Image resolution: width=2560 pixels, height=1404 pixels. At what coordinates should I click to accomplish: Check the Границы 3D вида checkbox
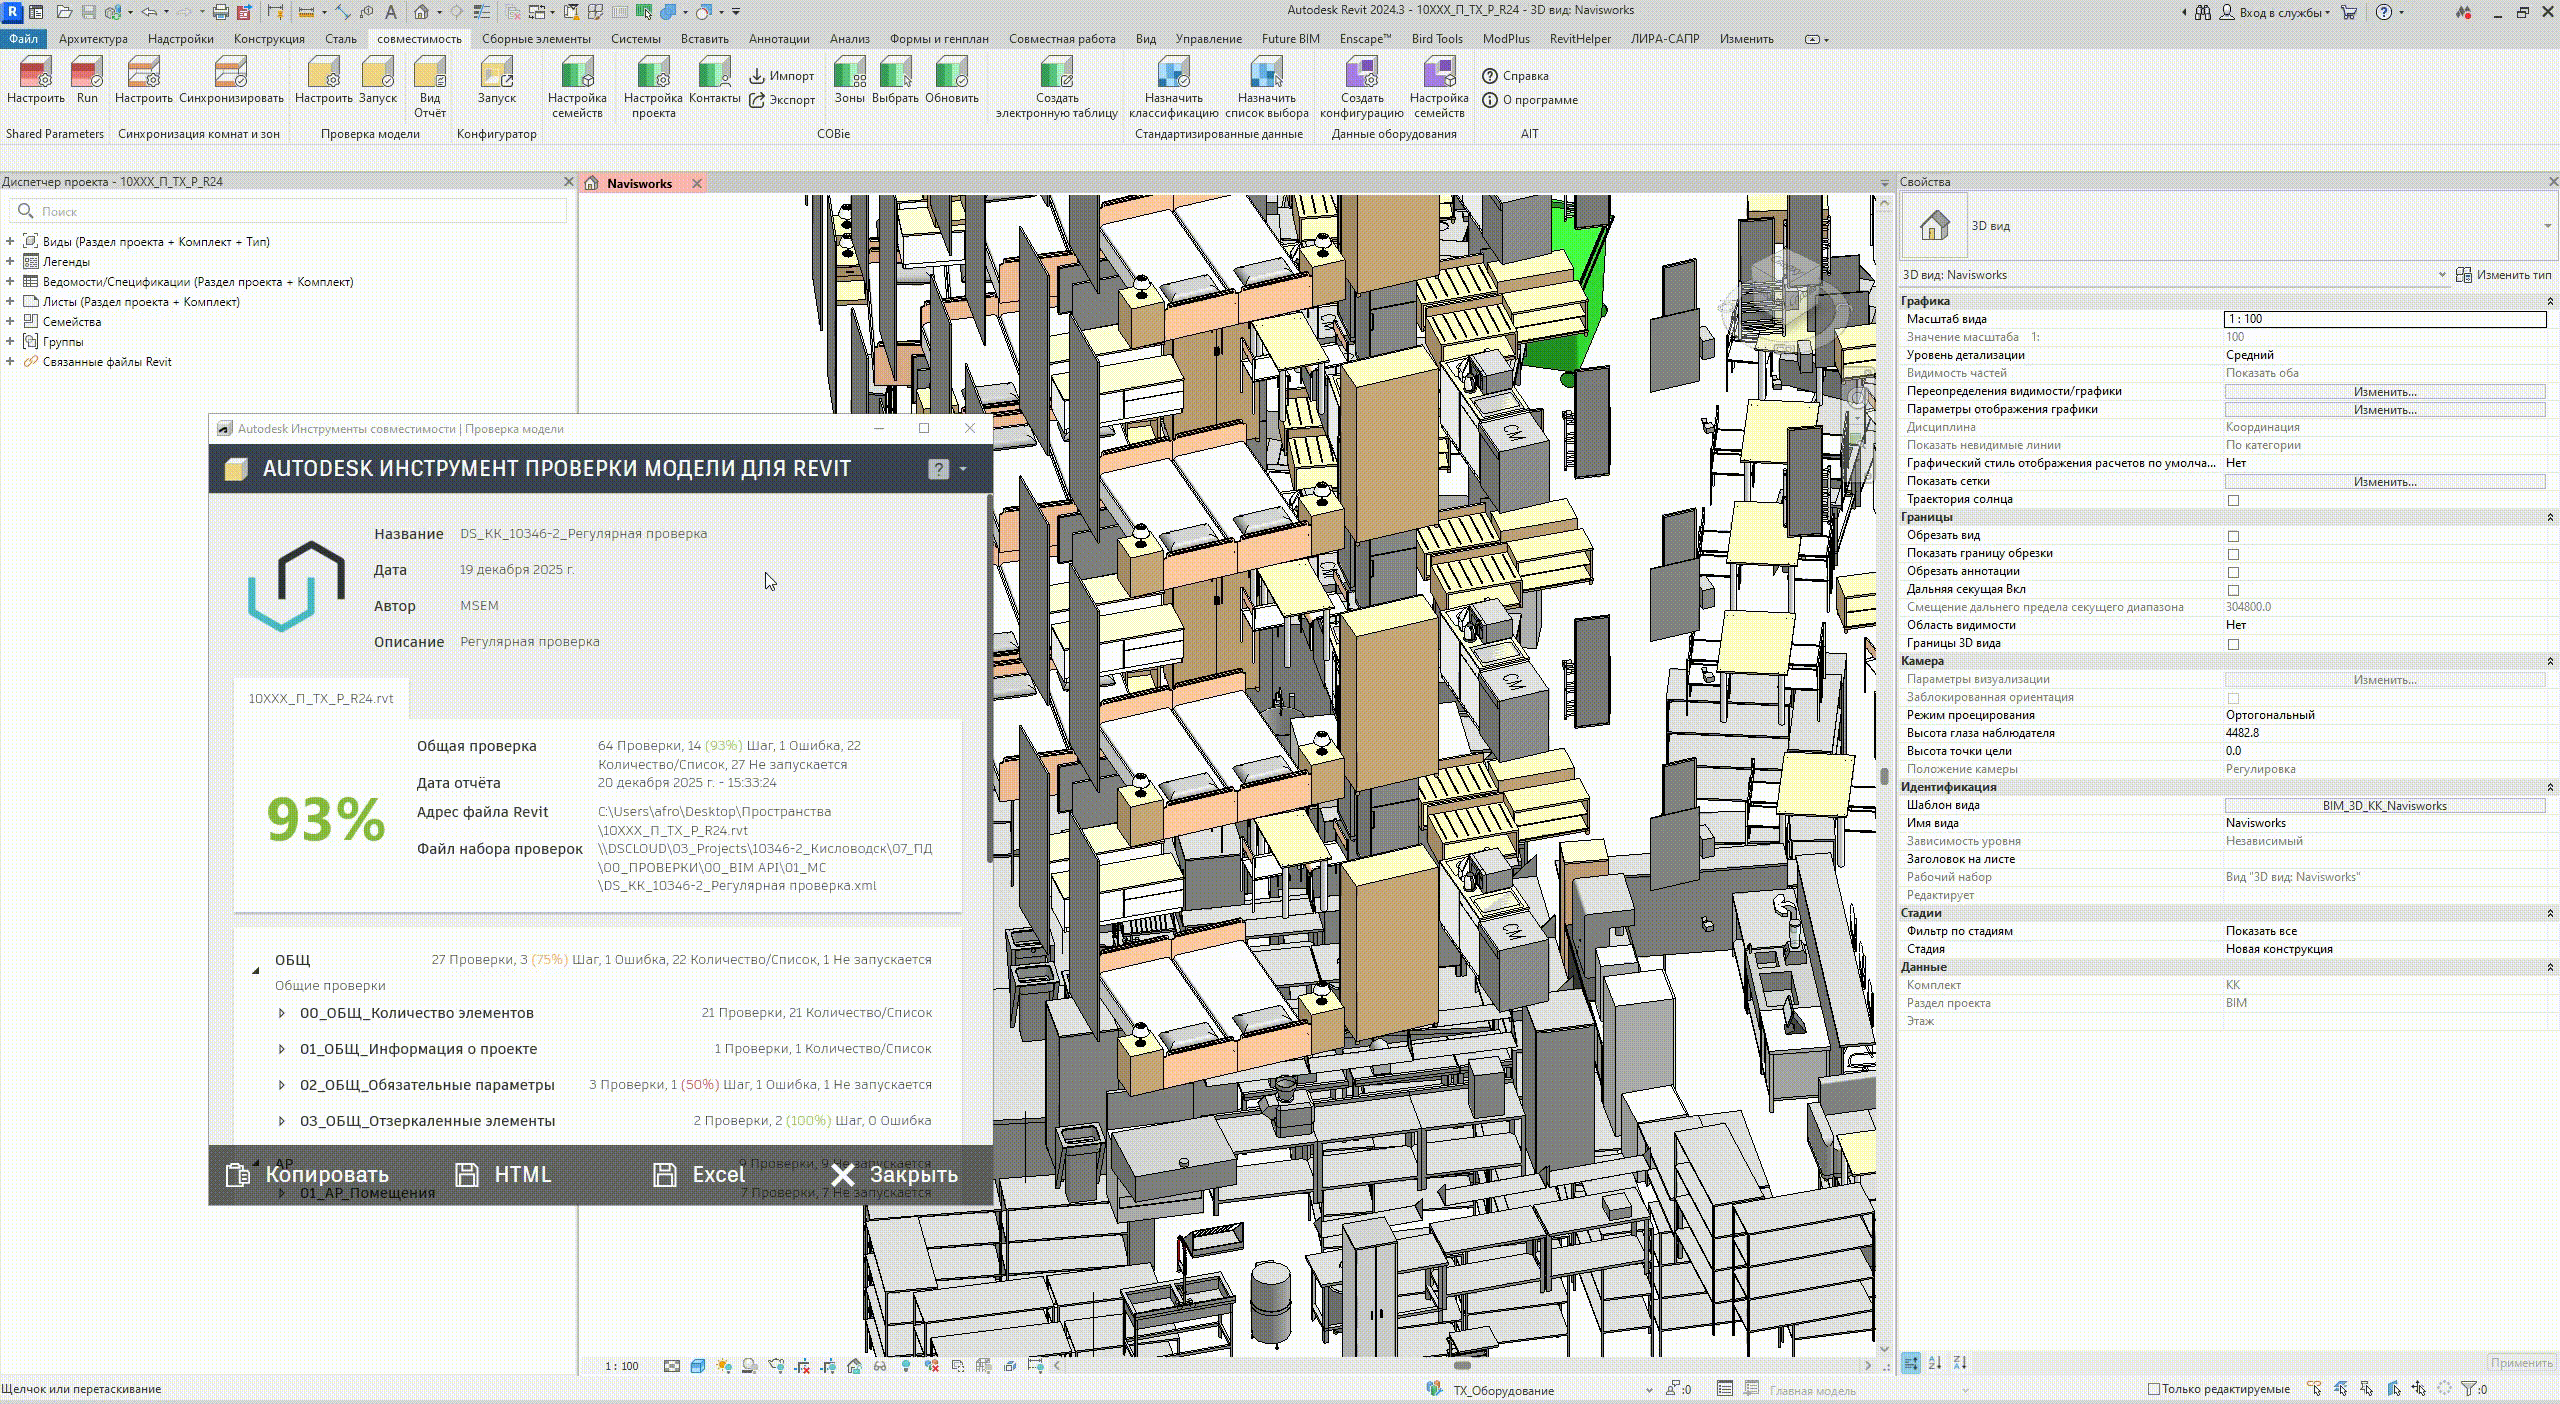tap(2233, 644)
